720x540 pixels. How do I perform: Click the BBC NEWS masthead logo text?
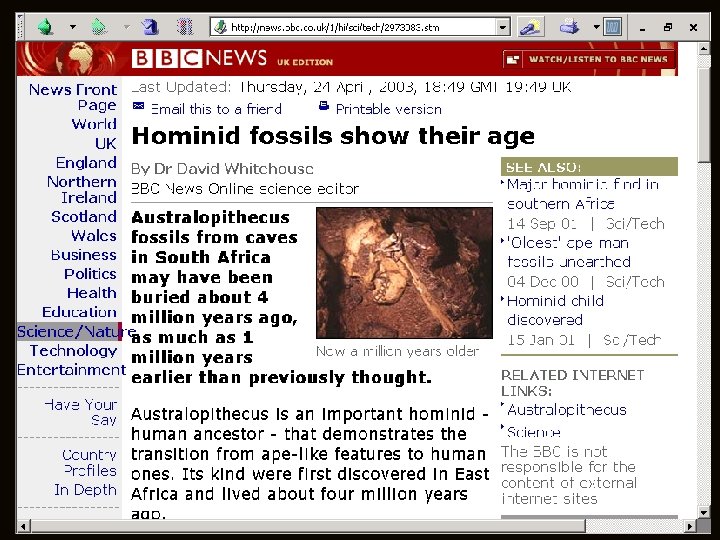click(199, 59)
